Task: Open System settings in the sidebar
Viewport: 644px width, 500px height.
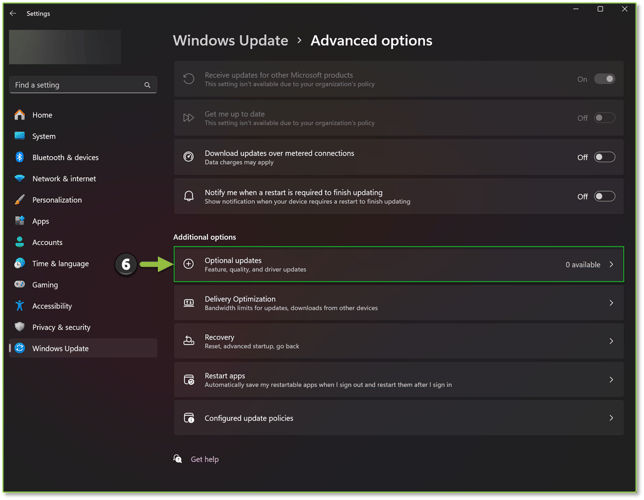Action: click(x=83, y=136)
